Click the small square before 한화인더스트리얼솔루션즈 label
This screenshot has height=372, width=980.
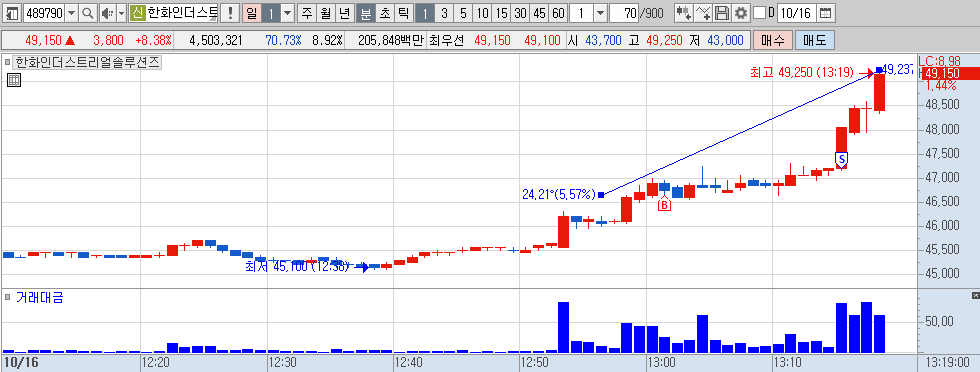click(8, 63)
